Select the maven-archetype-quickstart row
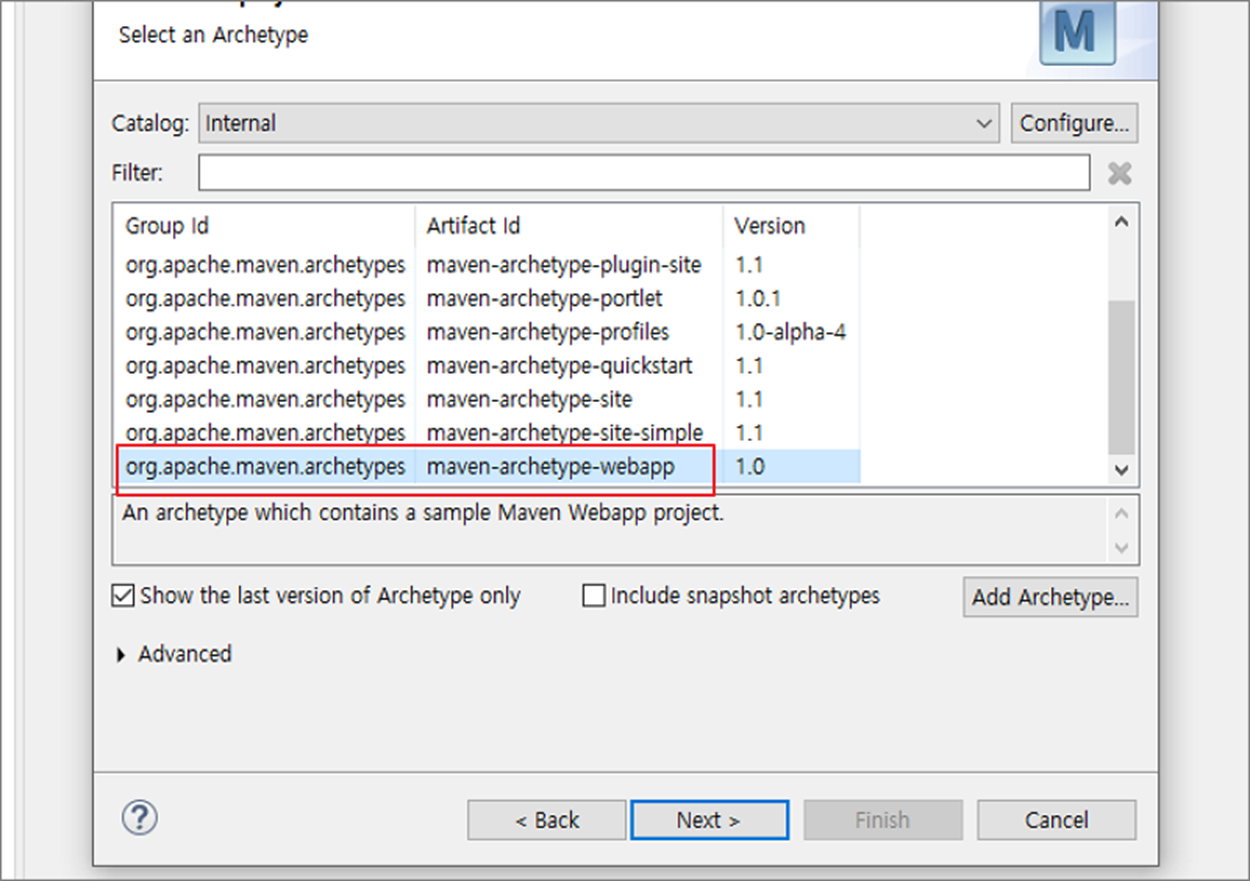Image resolution: width=1250 pixels, height=881 pixels. pos(487,366)
